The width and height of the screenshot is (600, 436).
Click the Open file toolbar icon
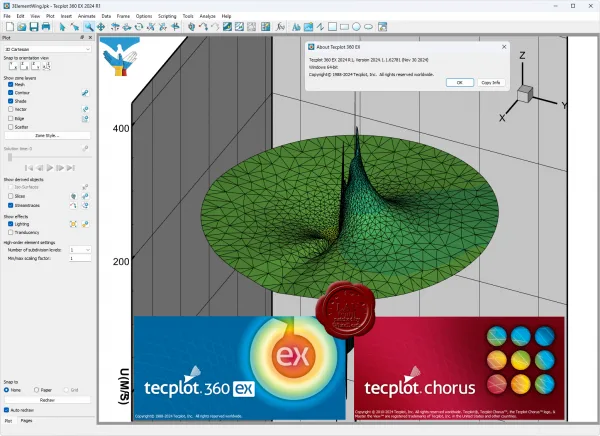(22, 26)
